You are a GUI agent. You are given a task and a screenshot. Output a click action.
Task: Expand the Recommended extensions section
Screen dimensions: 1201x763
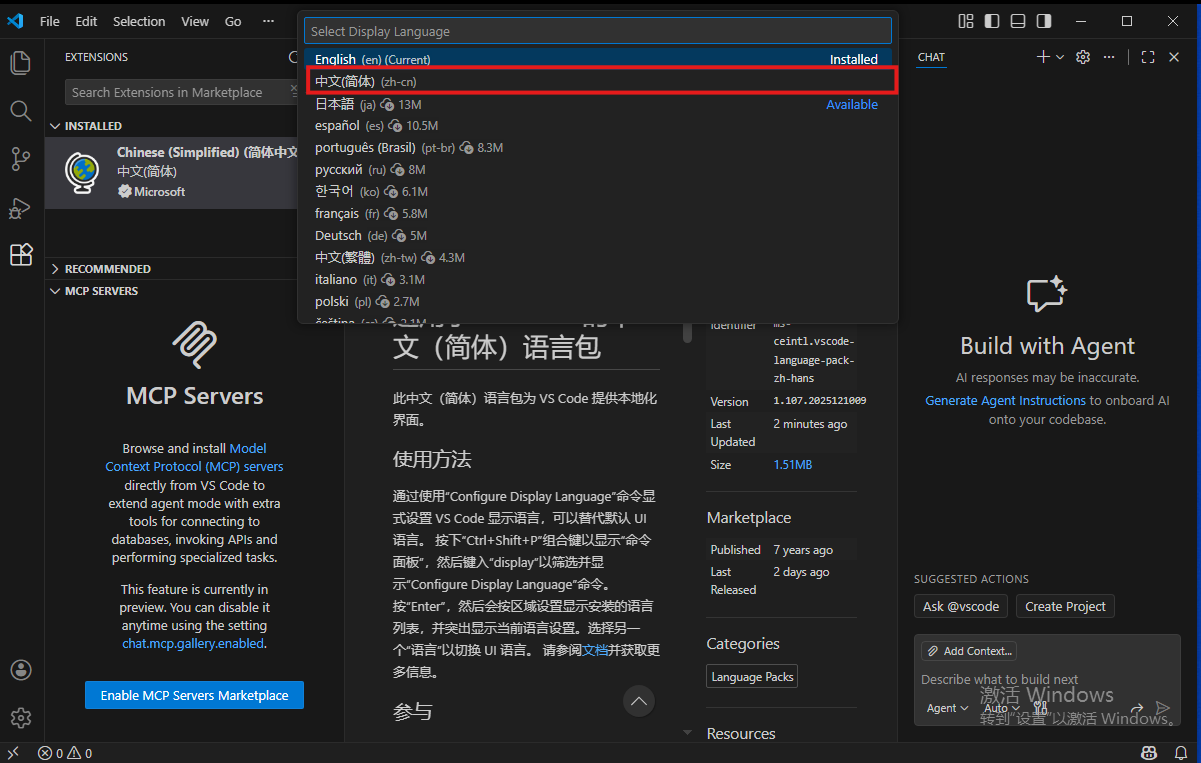click(x=107, y=269)
